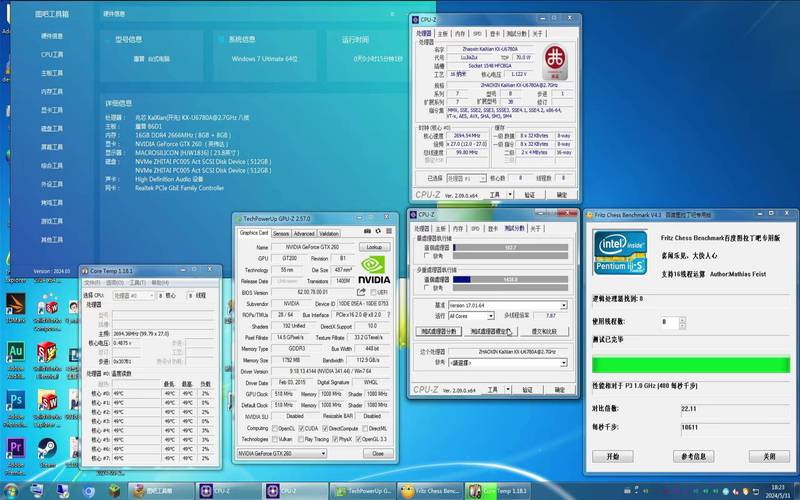
Task: Expand the 工具 arrow in the CPU-Z processor window
Action: click(x=510, y=195)
